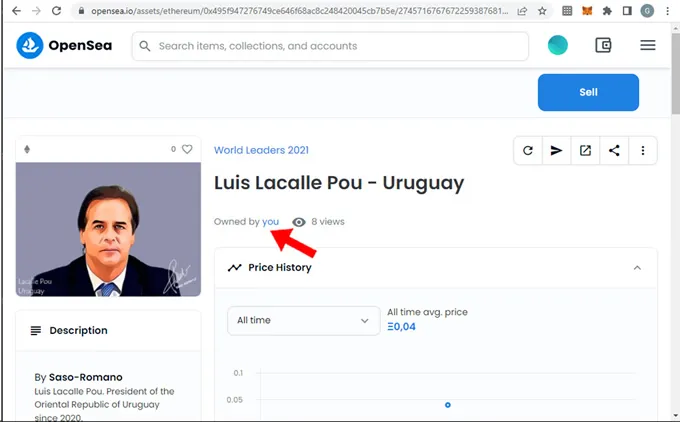
Task: Open the external link icon for the item
Action: click(586, 151)
